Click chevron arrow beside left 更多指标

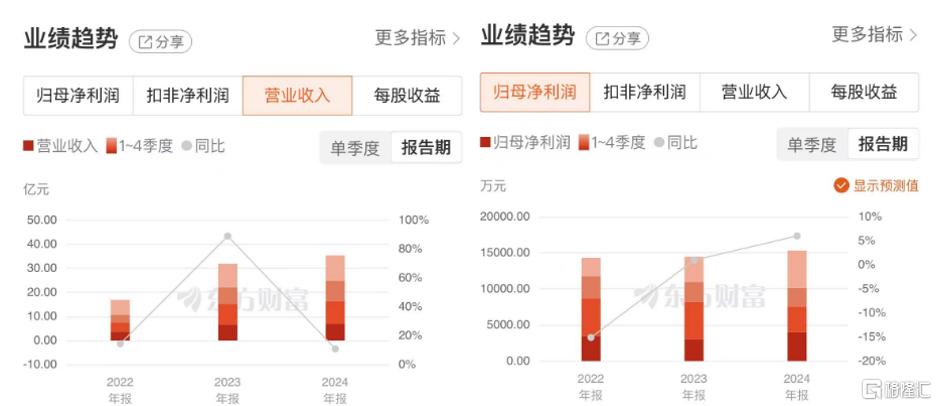pyautogui.click(x=456, y=38)
